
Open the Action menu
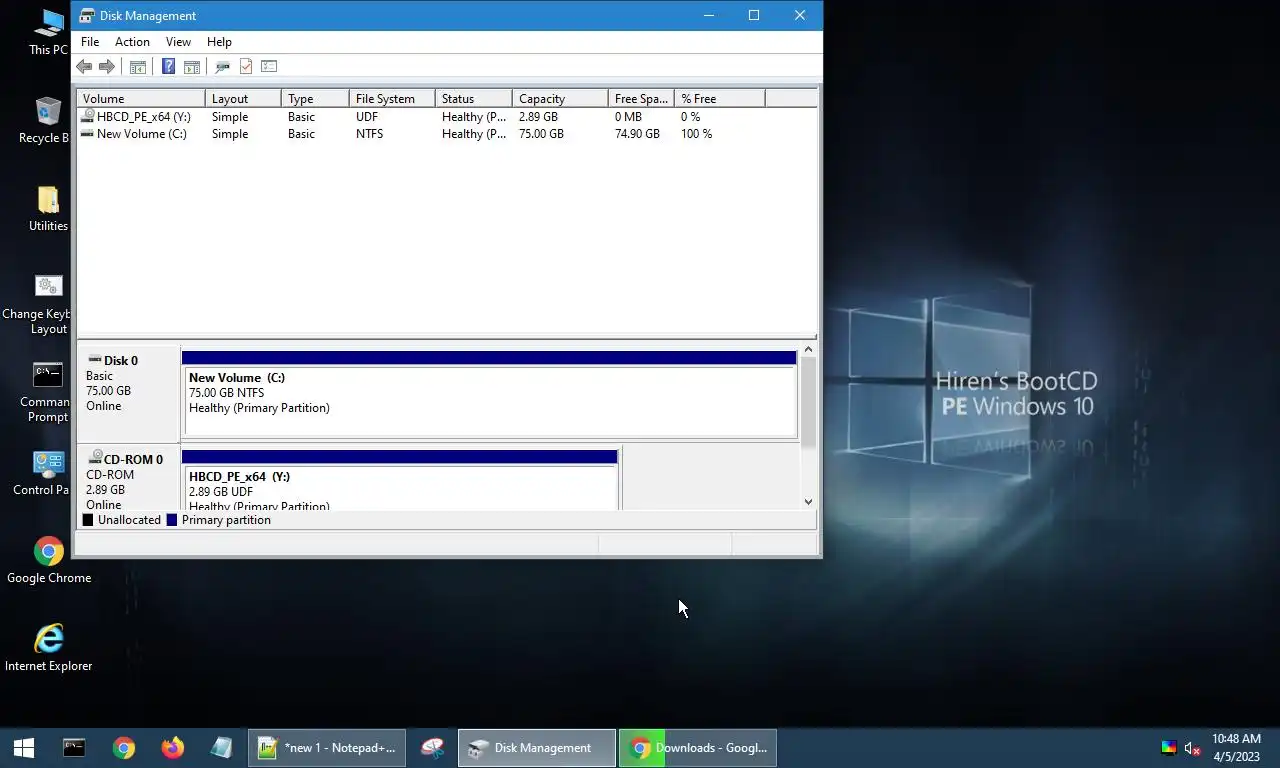click(132, 42)
